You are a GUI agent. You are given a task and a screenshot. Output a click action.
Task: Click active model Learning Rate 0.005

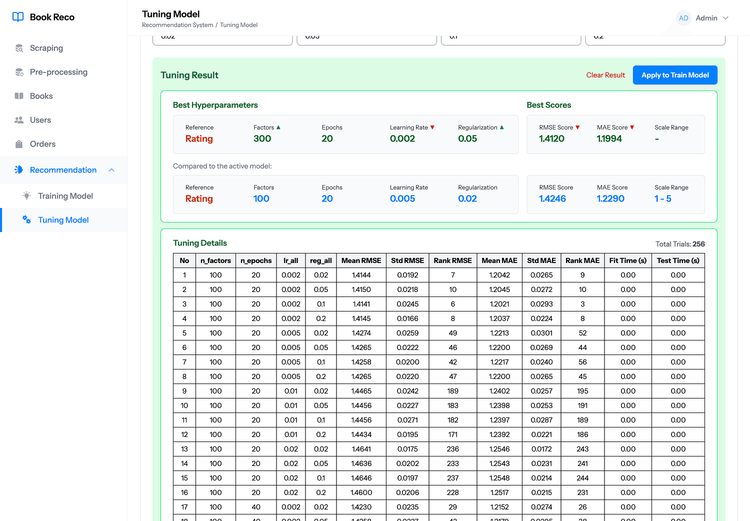click(x=402, y=199)
